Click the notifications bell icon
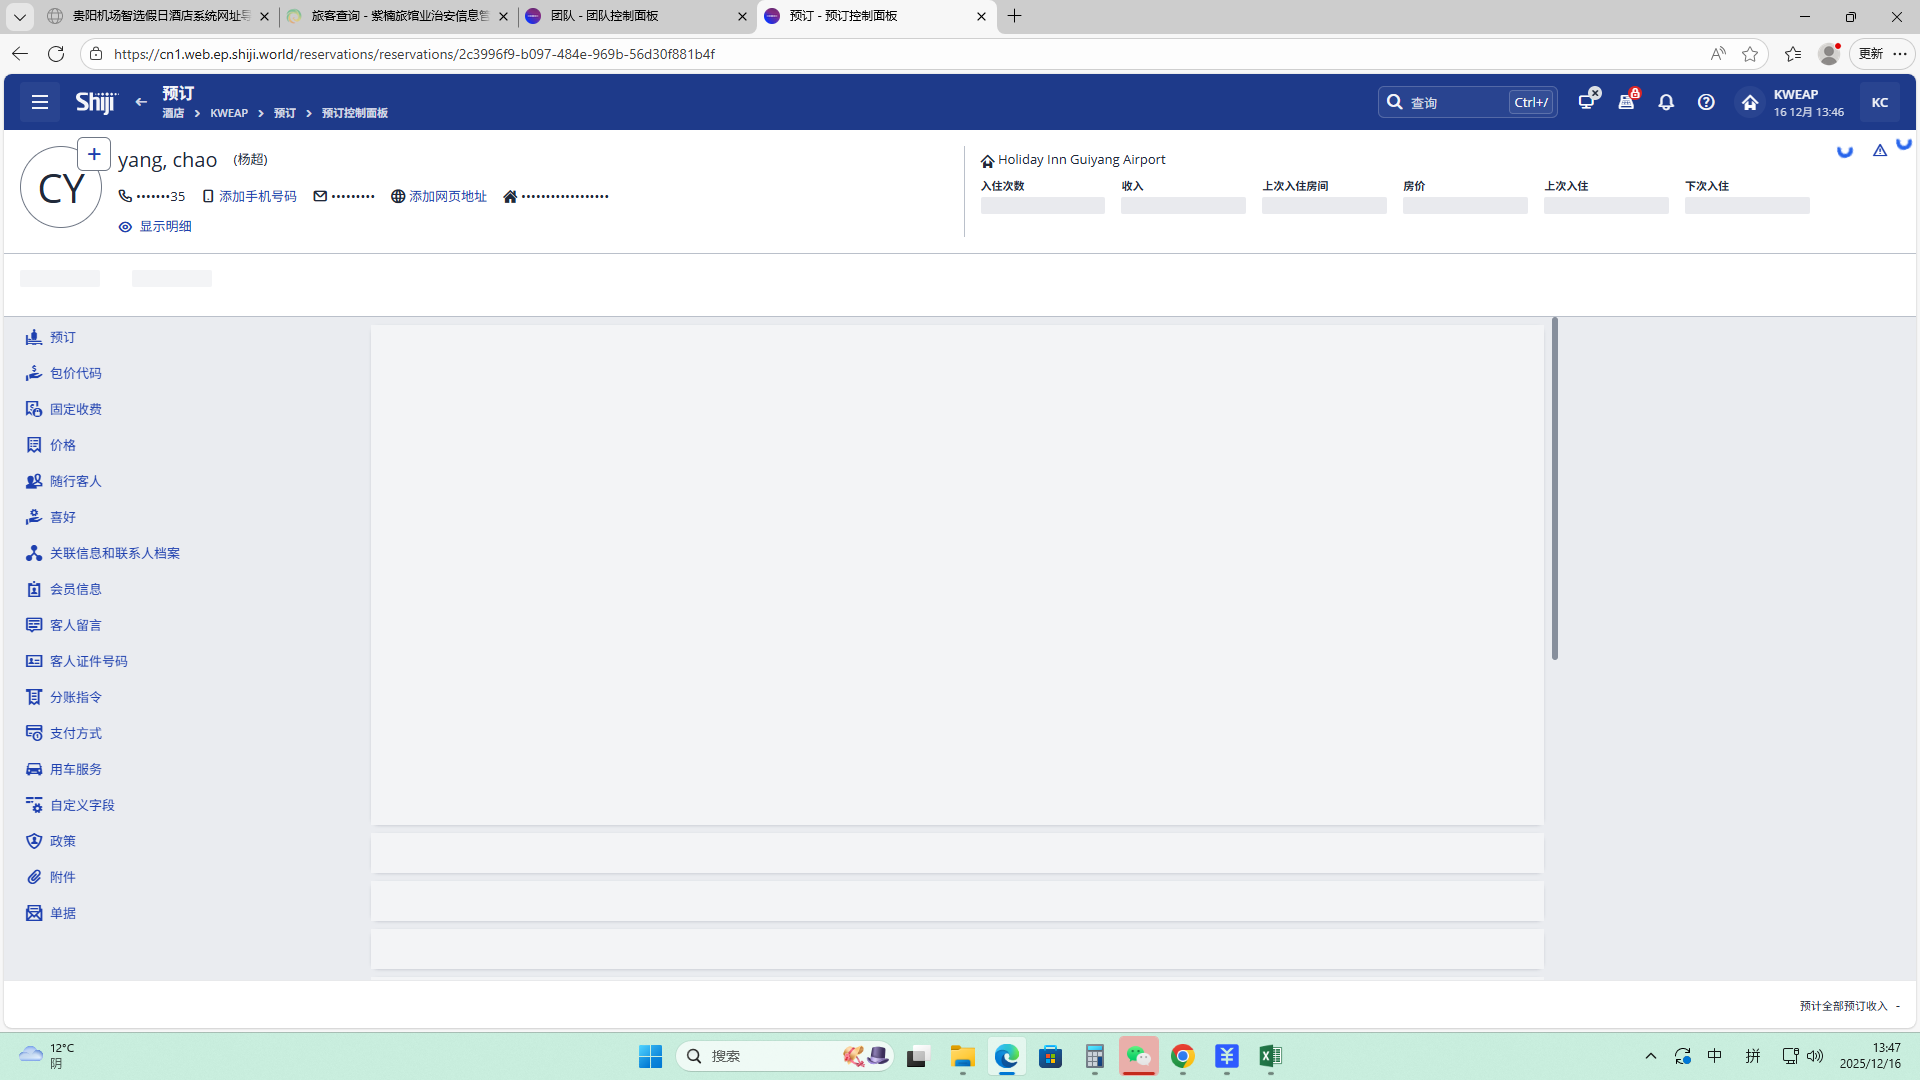 tap(1666, 102)
